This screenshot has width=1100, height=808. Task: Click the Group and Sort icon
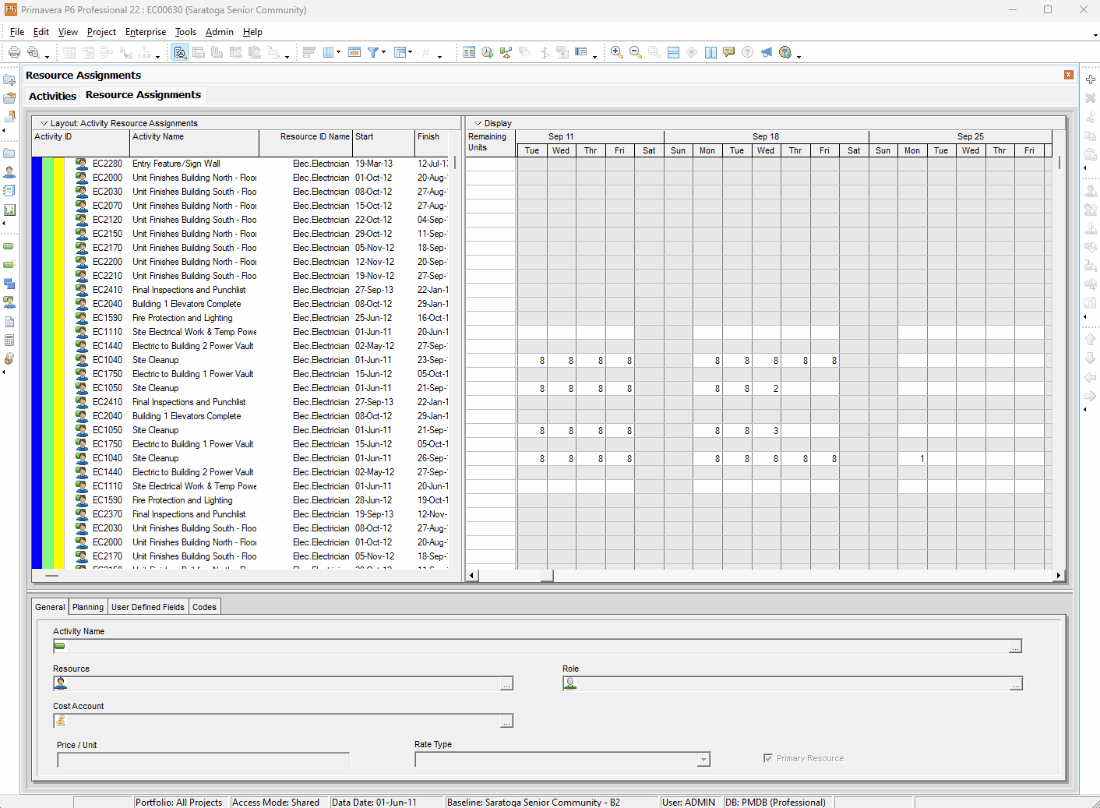click(400, 53)
